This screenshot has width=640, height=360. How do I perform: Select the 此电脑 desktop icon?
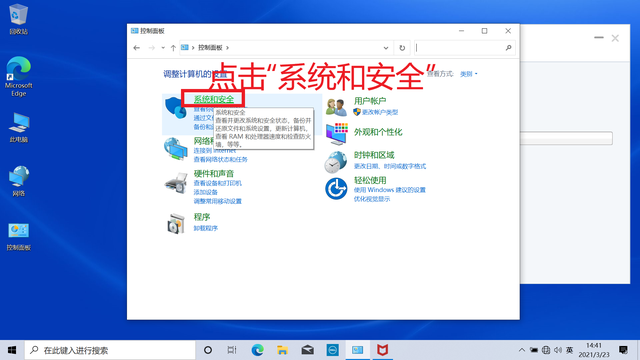18,127
